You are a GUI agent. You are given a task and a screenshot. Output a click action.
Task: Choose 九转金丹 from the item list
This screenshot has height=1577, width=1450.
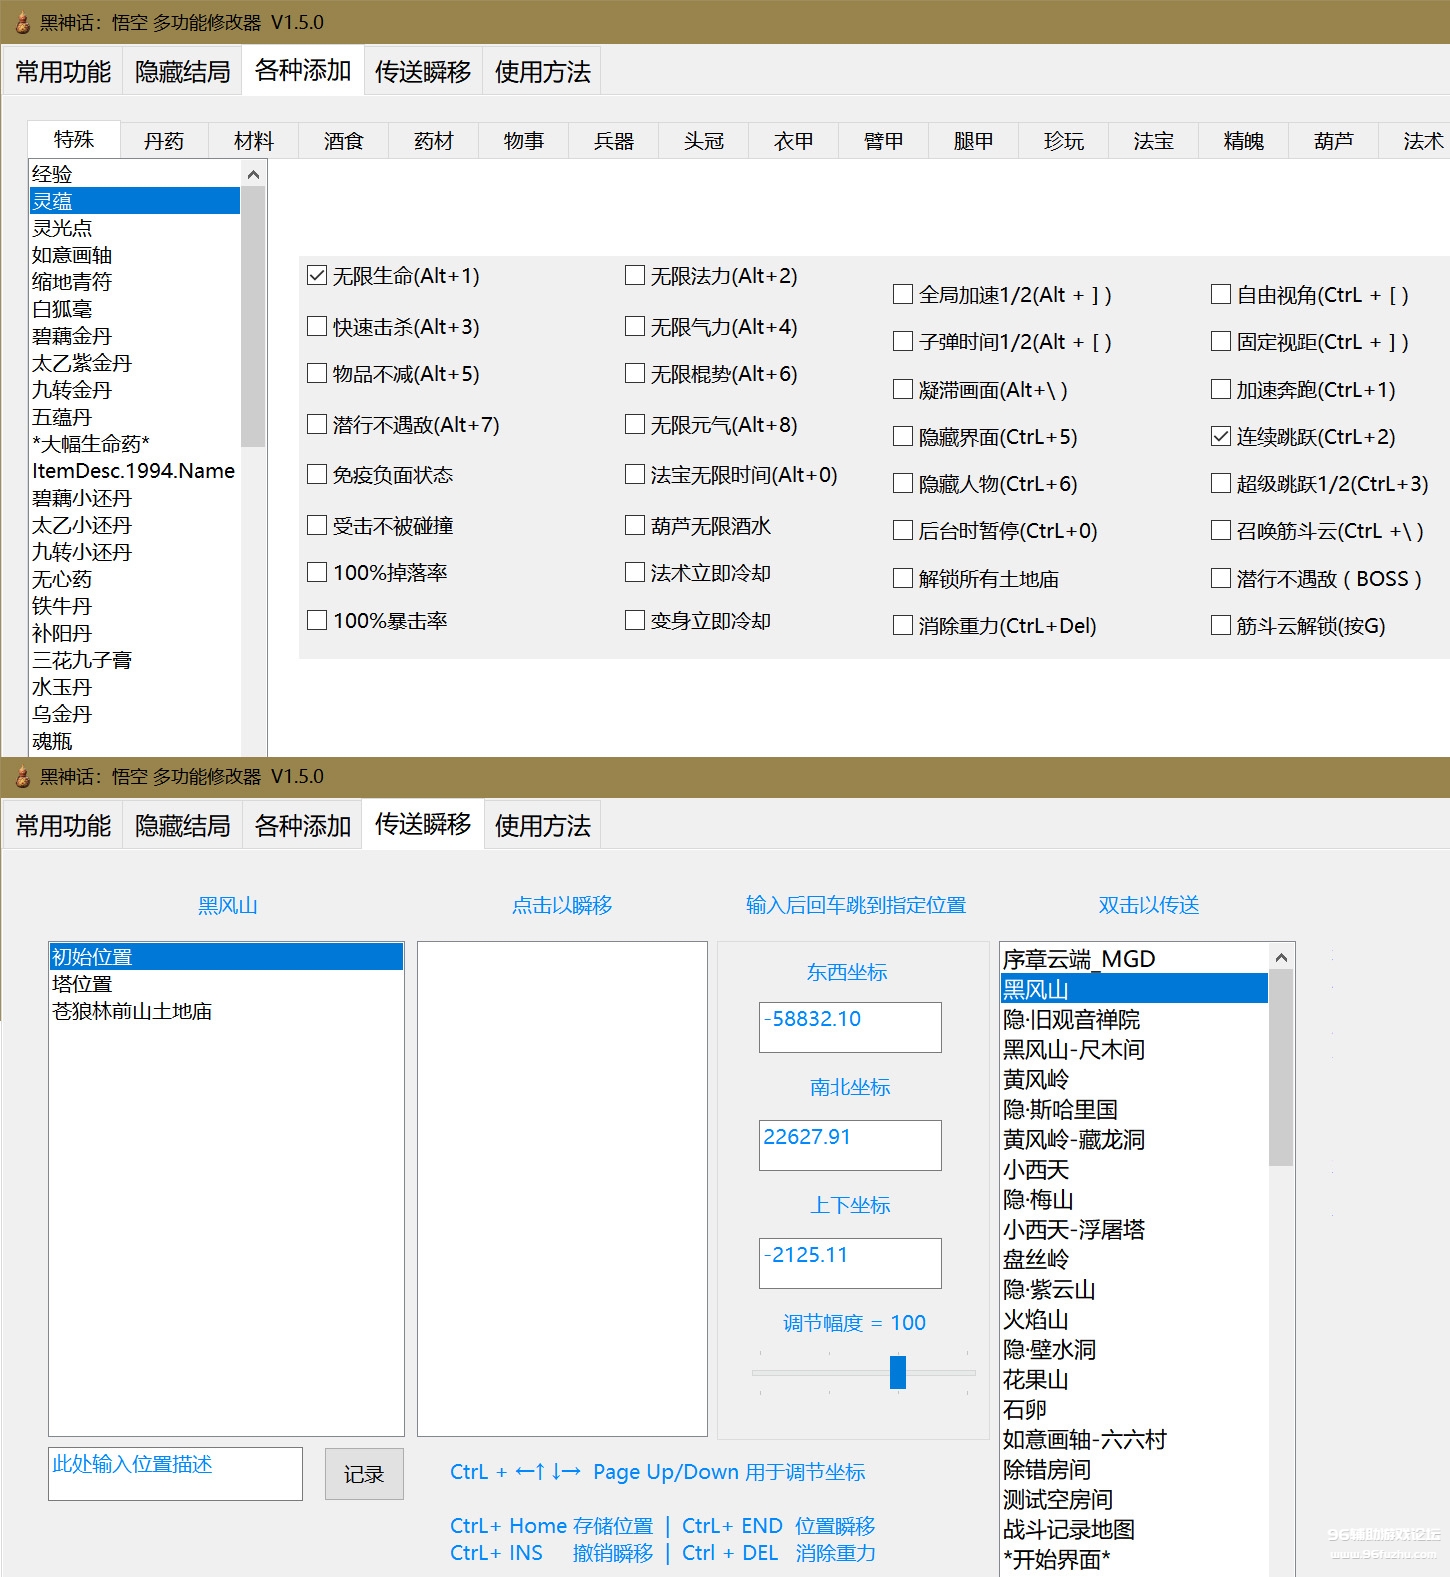(x=72, y=390)
